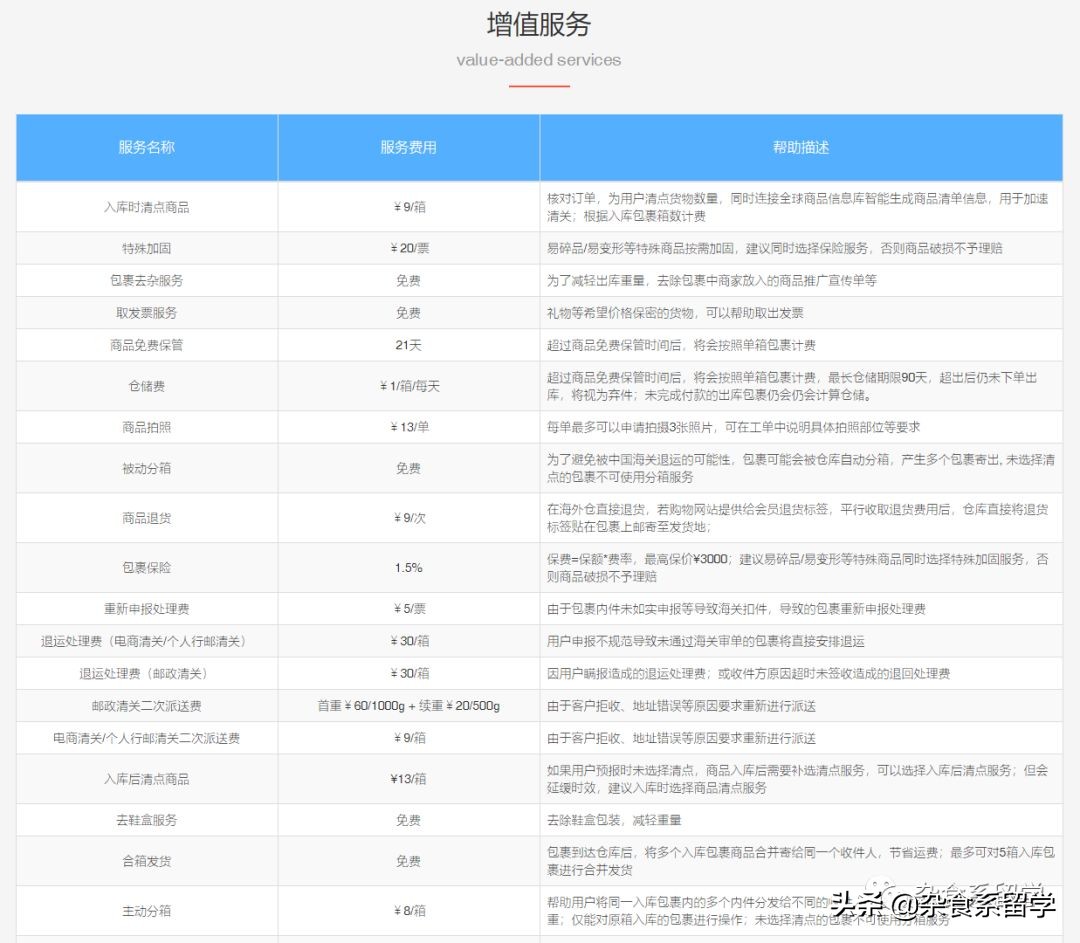Click the 包裹去杂服务 row label

tap(146, 280)
